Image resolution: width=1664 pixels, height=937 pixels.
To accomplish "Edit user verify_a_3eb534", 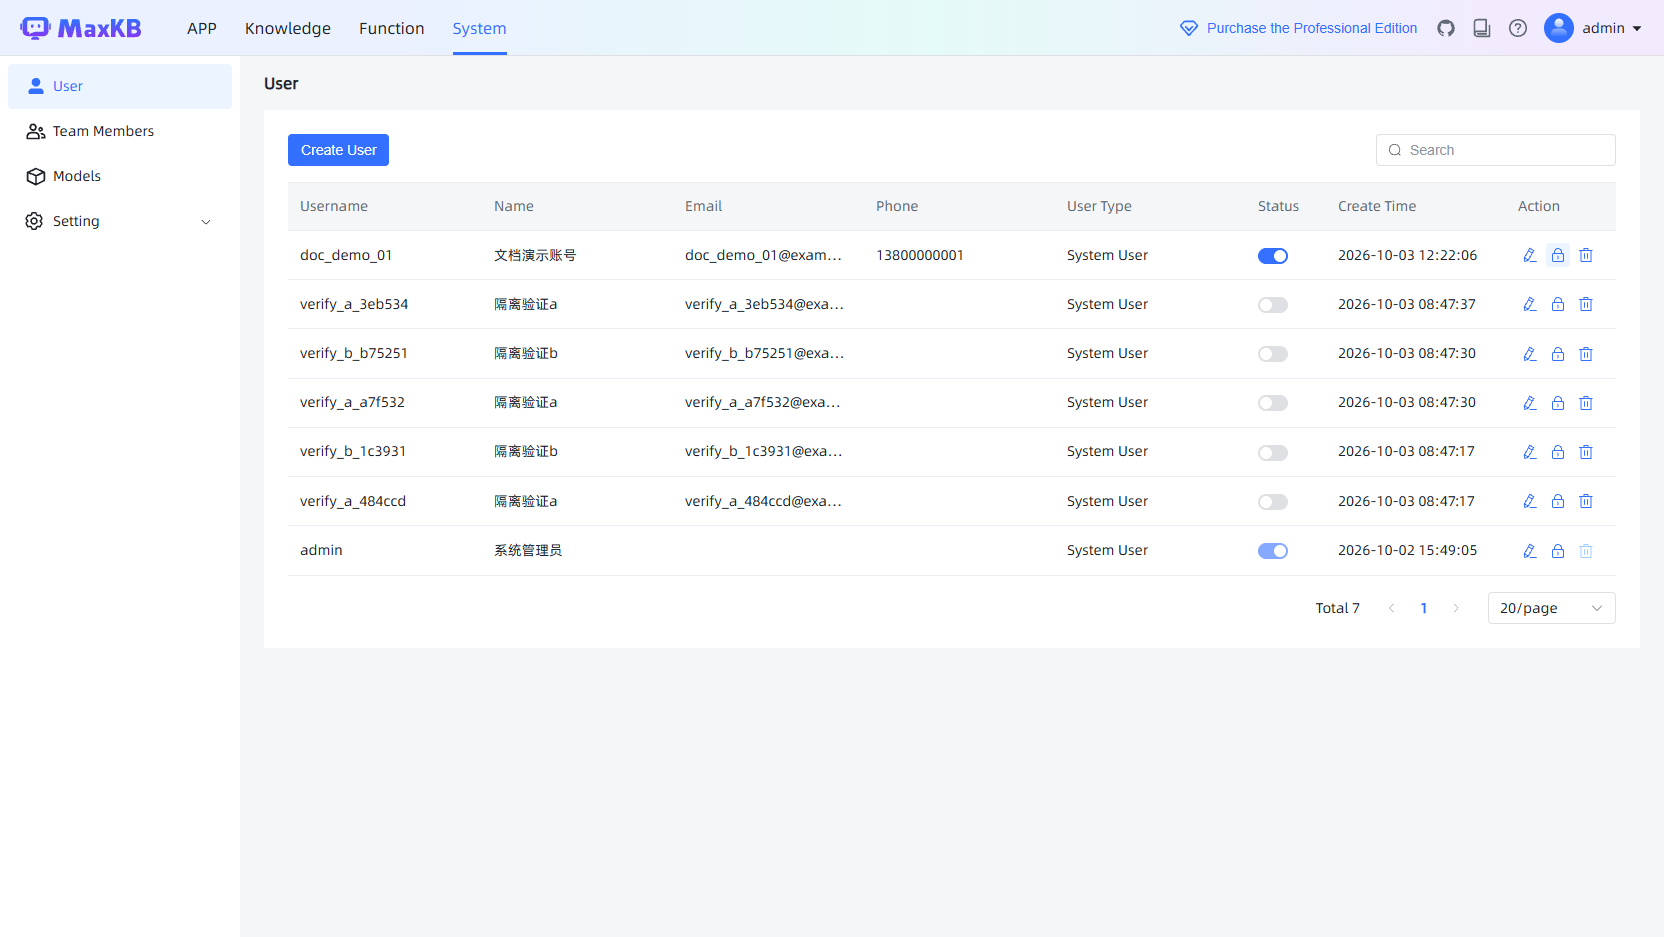I will 1530,304.
